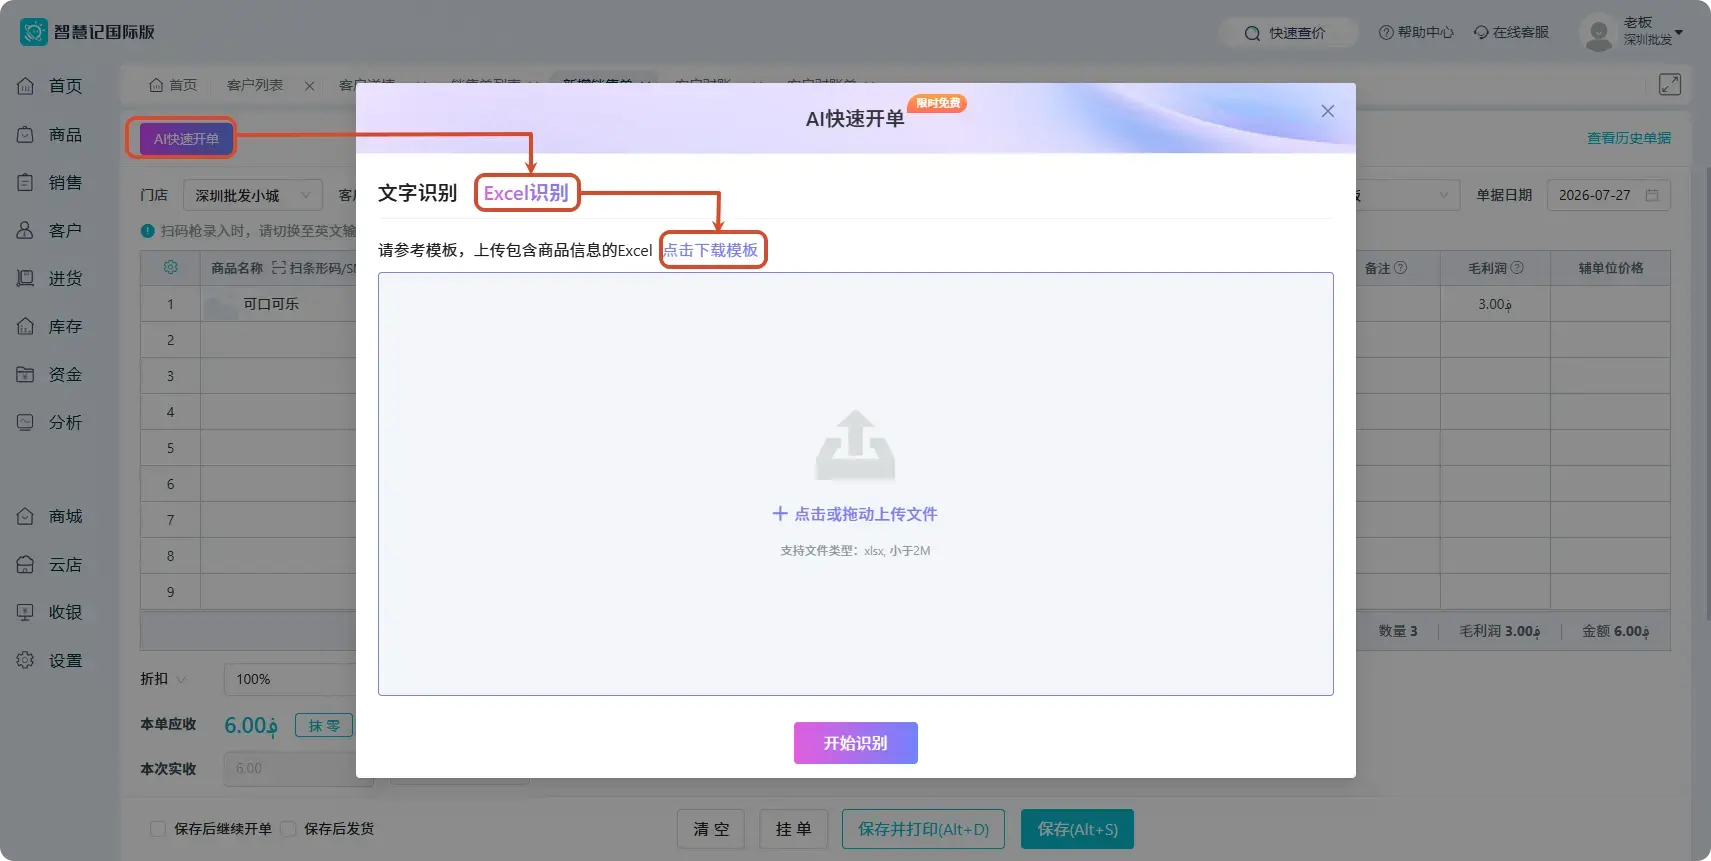Enable 保存后继续开单 checkbox
Viewport: 1711px width, 861px height.
point(157,828)
